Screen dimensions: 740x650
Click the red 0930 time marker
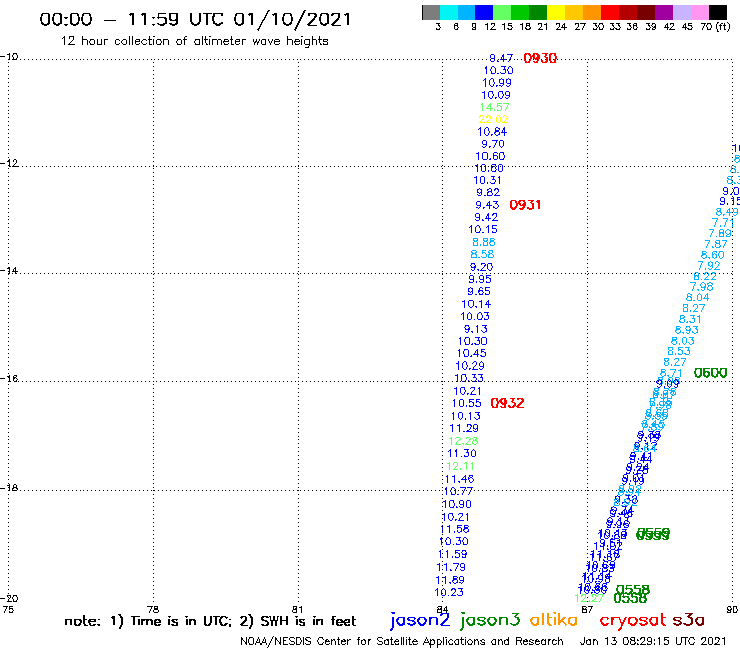click(540, 58)
